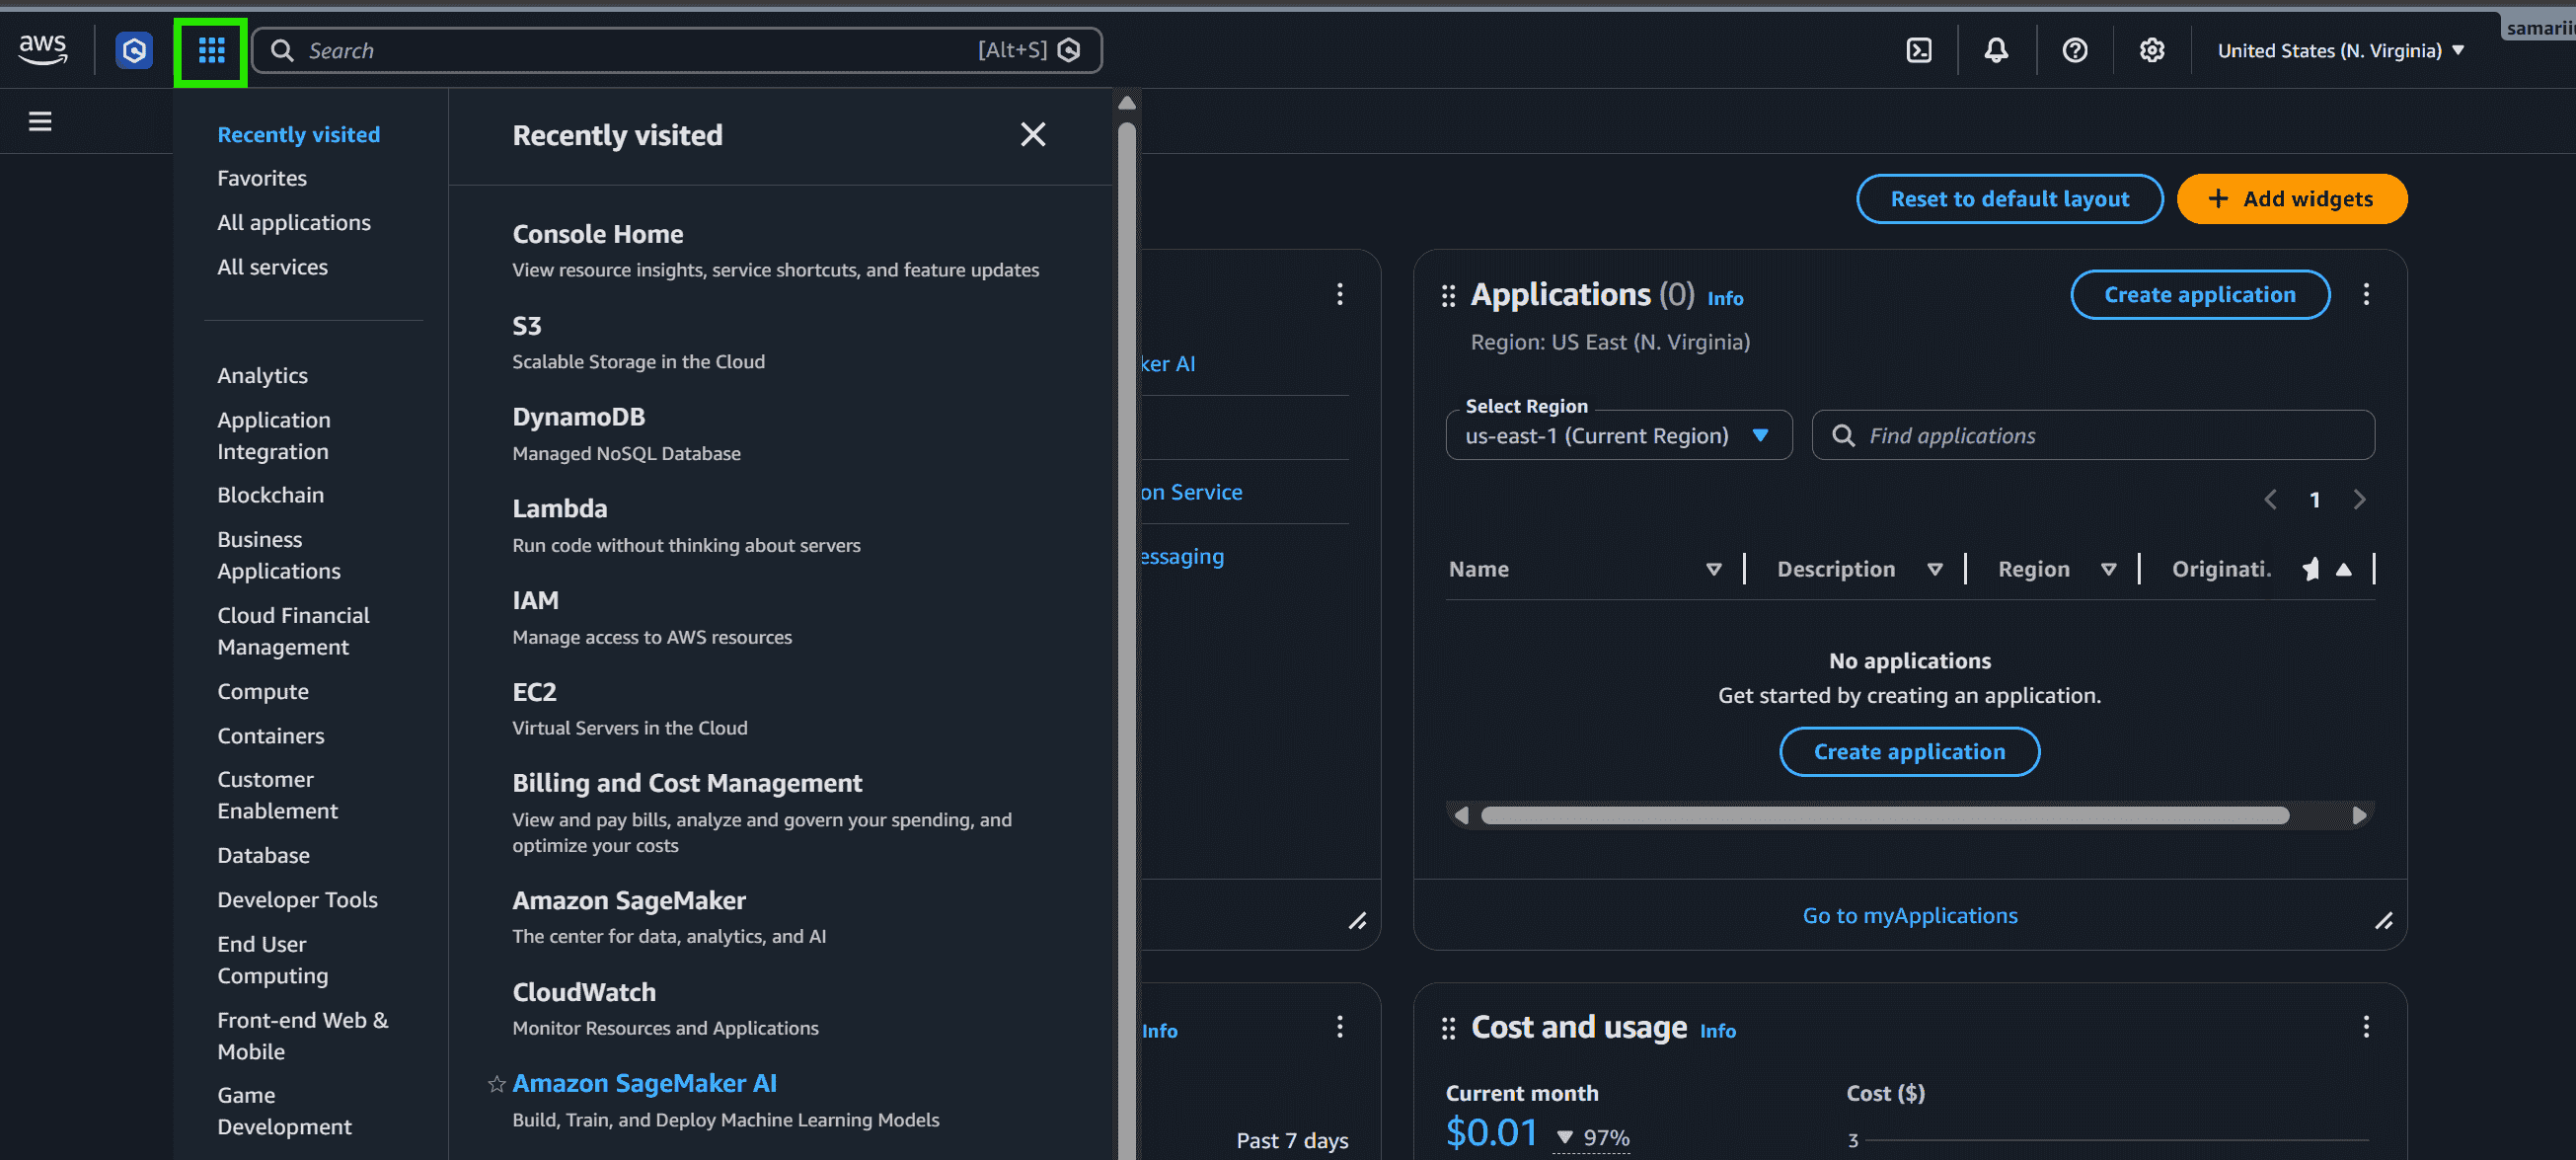Toggle the hamburger side navigation icon
The image size is (2576, 1160).
40,121
